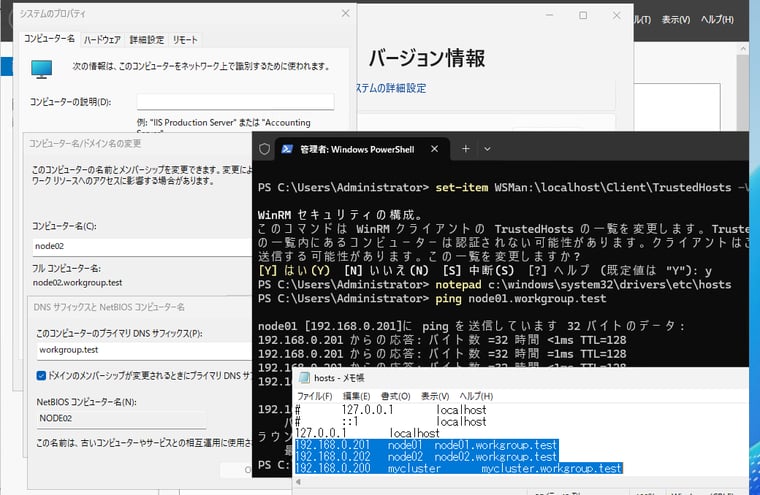Viewport: 760px width, 495px height.
Task: Click the 192.168.0.200 mycluster hosts line
Action: (459, 468)
